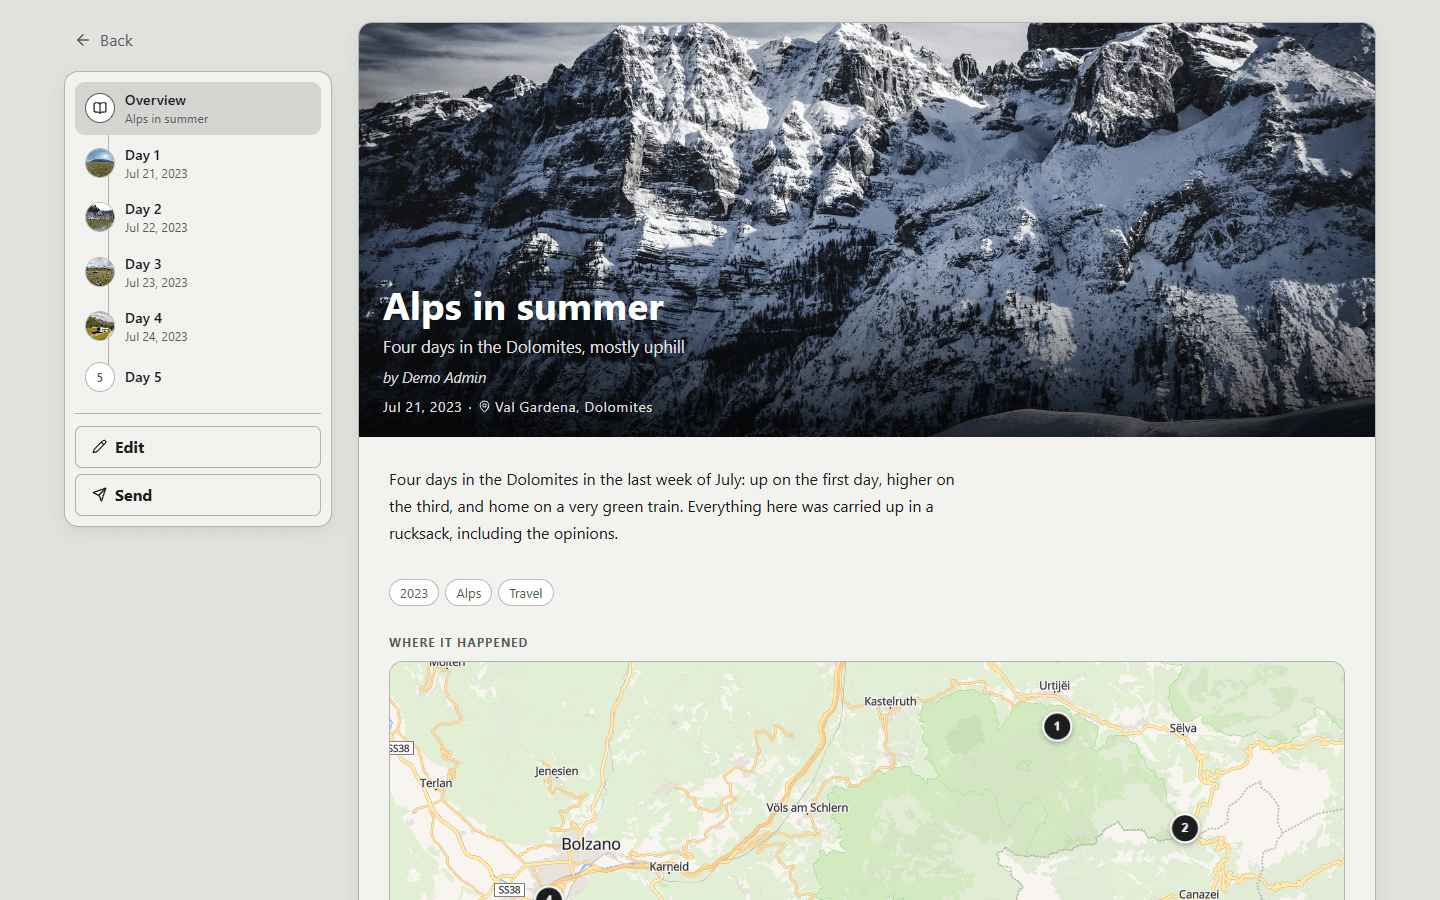The image size is (1440, 900).
Task: Click the back arrow icon
Action: (83, 40)
